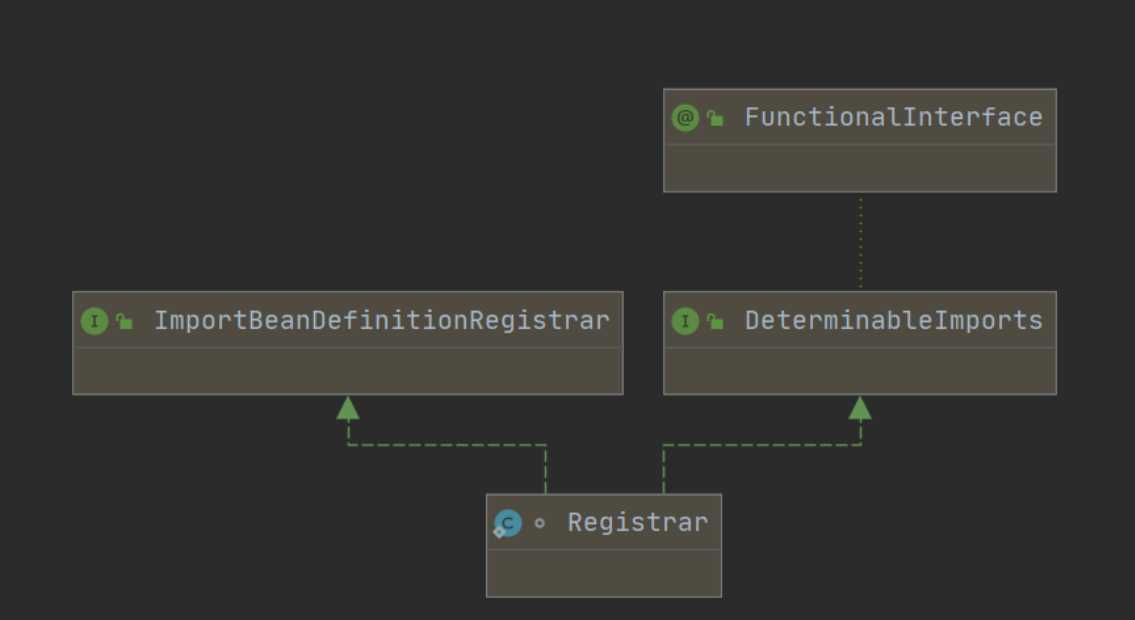The width and height of the screenshot is (1135, 620).
Task: Click the package-private dot icon beside Registrar
Action: 540,523
